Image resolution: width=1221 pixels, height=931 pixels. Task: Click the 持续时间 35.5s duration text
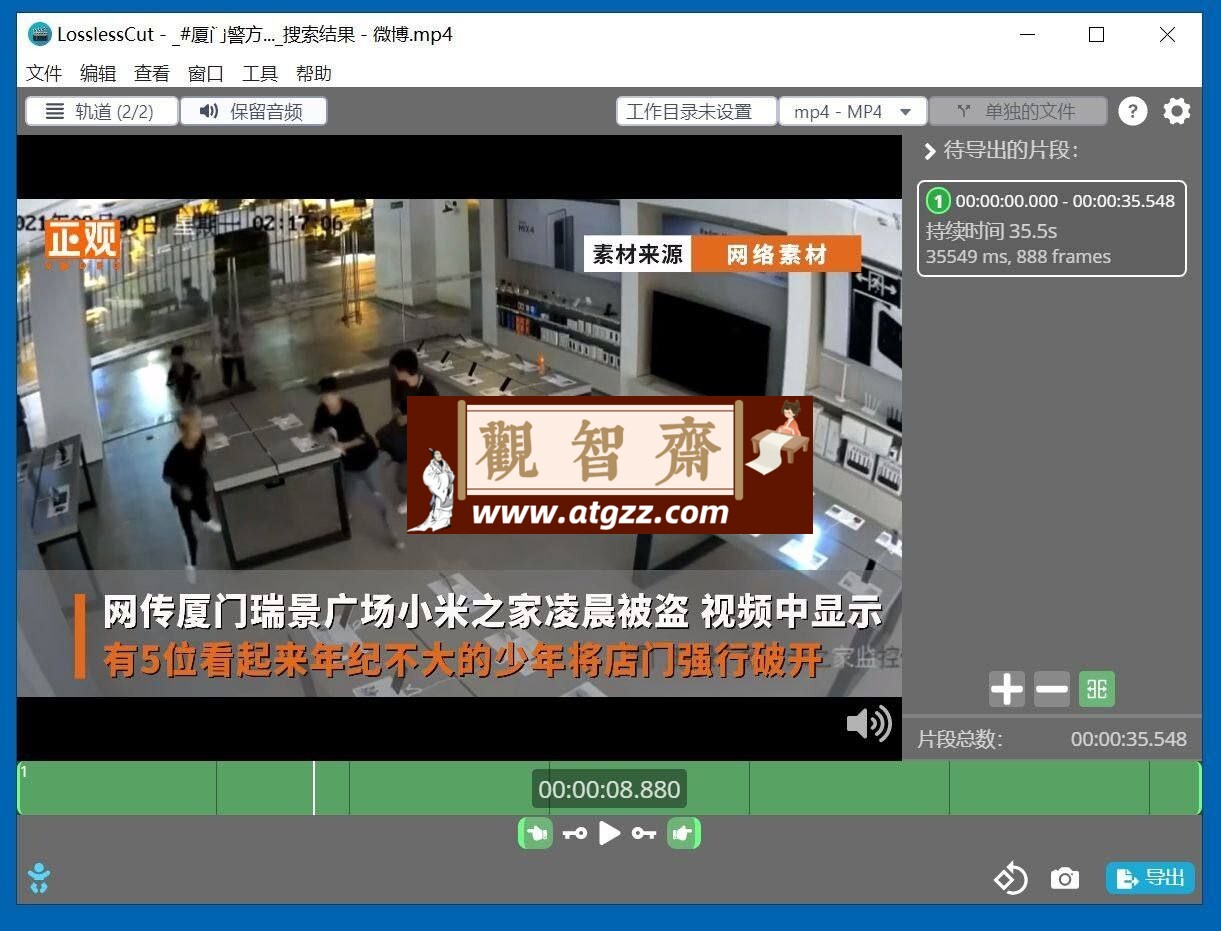[x=991, y=231]
